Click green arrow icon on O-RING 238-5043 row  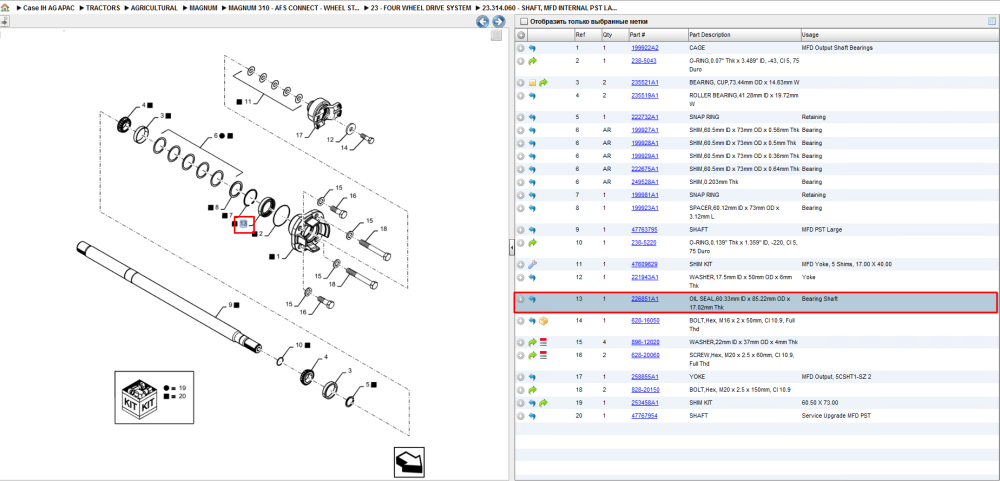[533, 61]
